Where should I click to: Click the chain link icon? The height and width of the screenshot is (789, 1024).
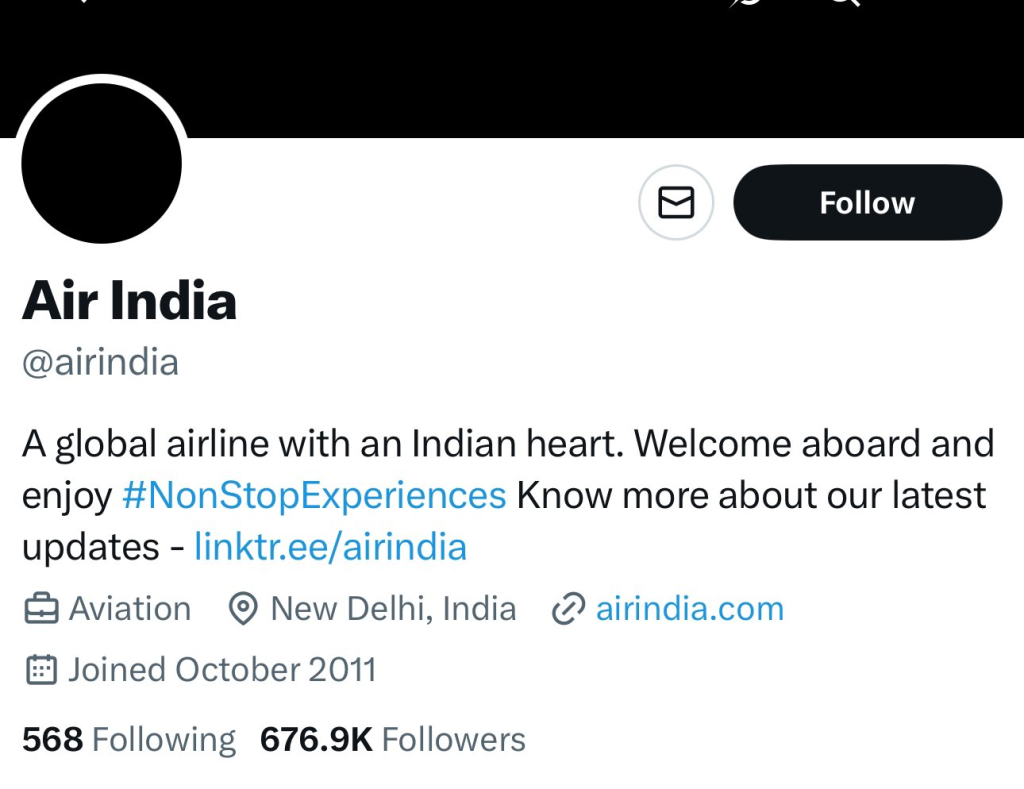(568, 609)
